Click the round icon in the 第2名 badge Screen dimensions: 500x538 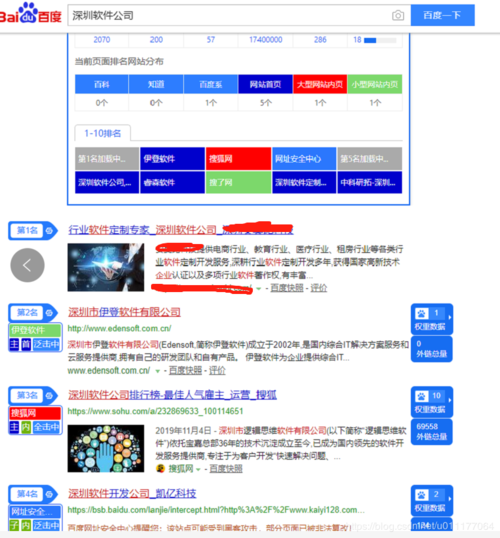click(49, 313)
